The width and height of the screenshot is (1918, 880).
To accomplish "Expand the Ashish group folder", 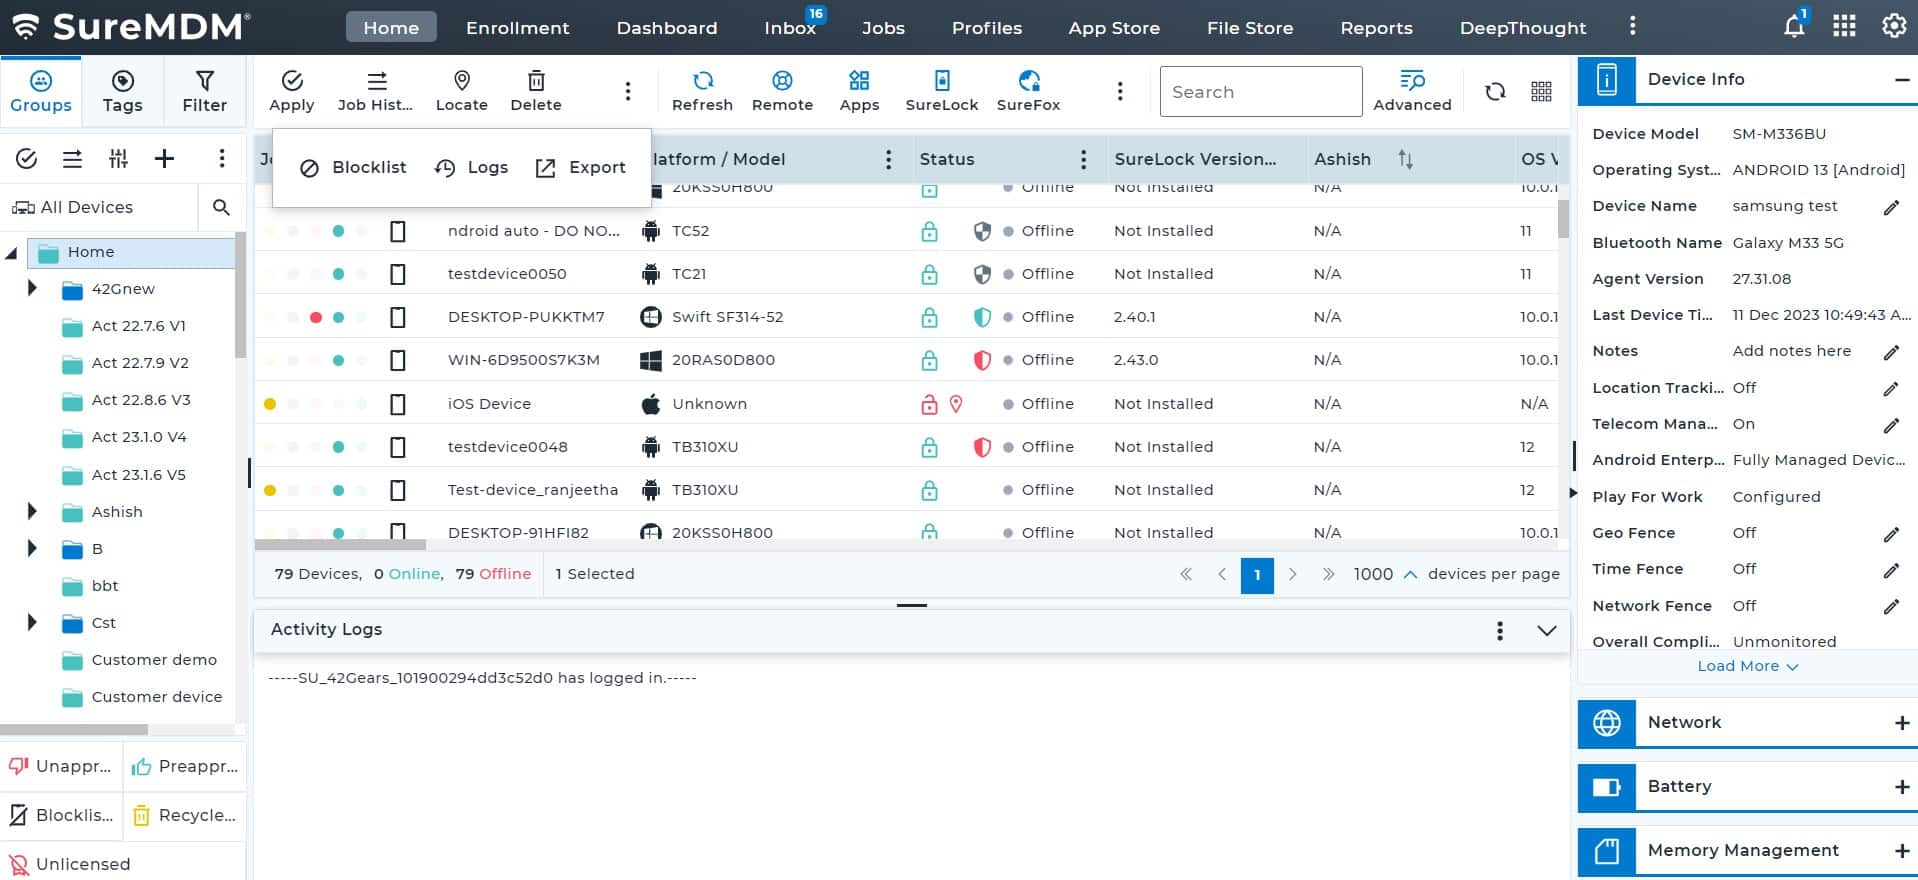I will (x=32, y=511).
